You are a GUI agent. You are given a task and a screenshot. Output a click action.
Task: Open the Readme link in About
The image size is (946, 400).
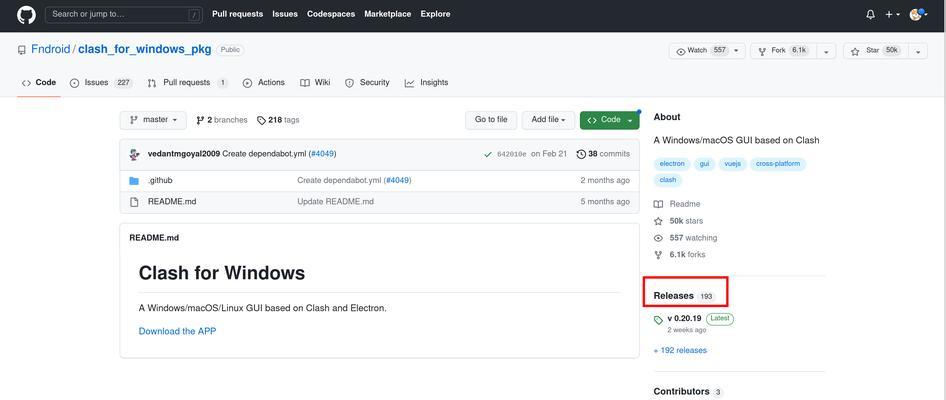tap(677, 204)
